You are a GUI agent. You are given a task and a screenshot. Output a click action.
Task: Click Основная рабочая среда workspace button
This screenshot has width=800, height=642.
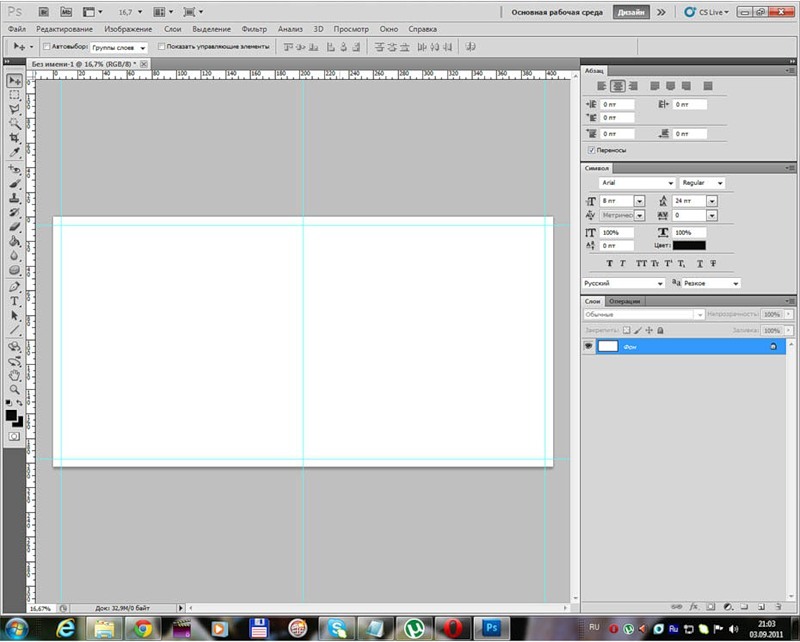click(x=557, y=12)
